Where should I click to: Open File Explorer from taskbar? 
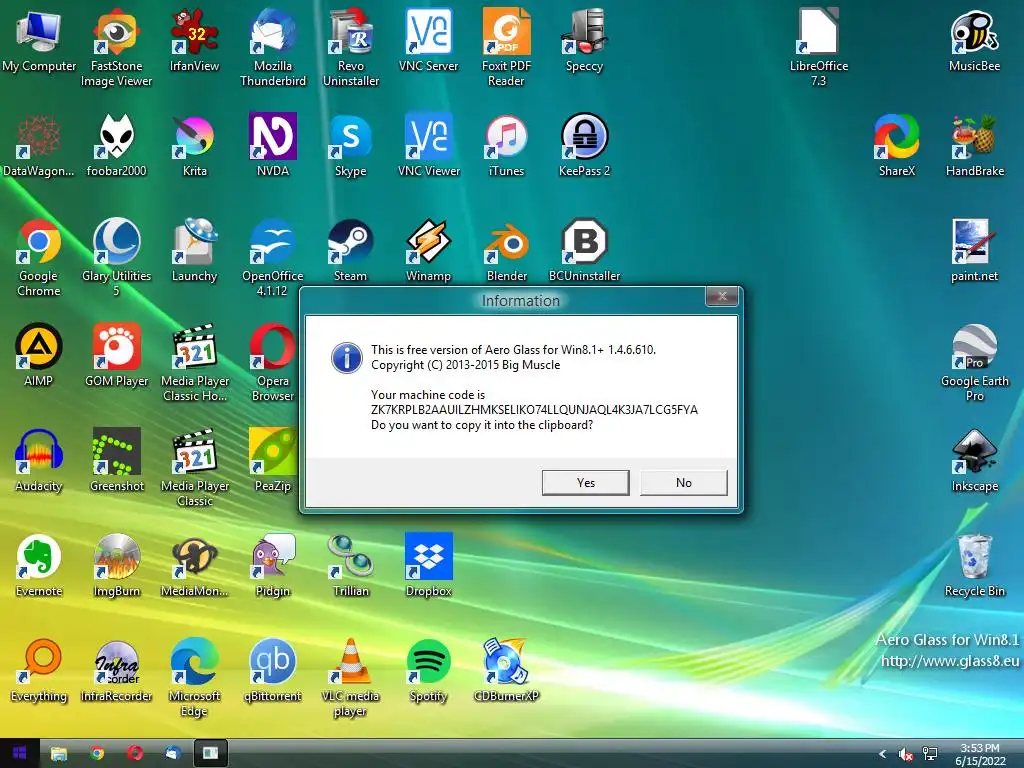click(x=59, y=754)
